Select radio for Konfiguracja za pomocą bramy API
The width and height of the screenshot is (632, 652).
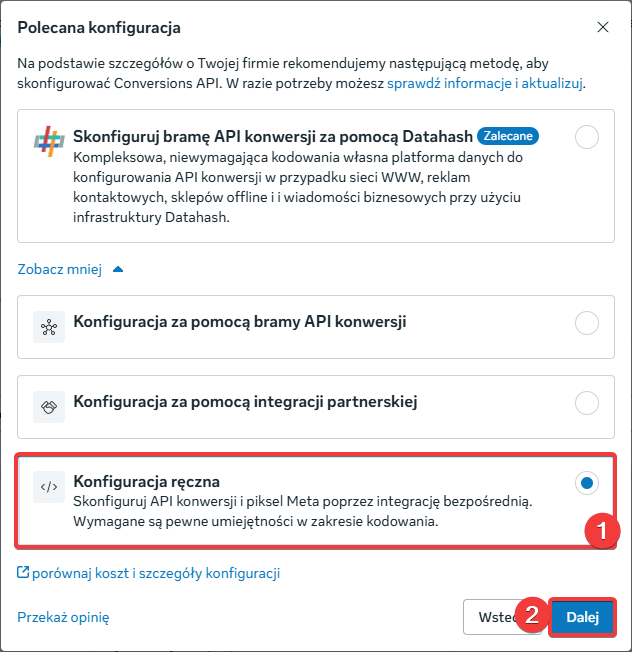pos(587,322)
